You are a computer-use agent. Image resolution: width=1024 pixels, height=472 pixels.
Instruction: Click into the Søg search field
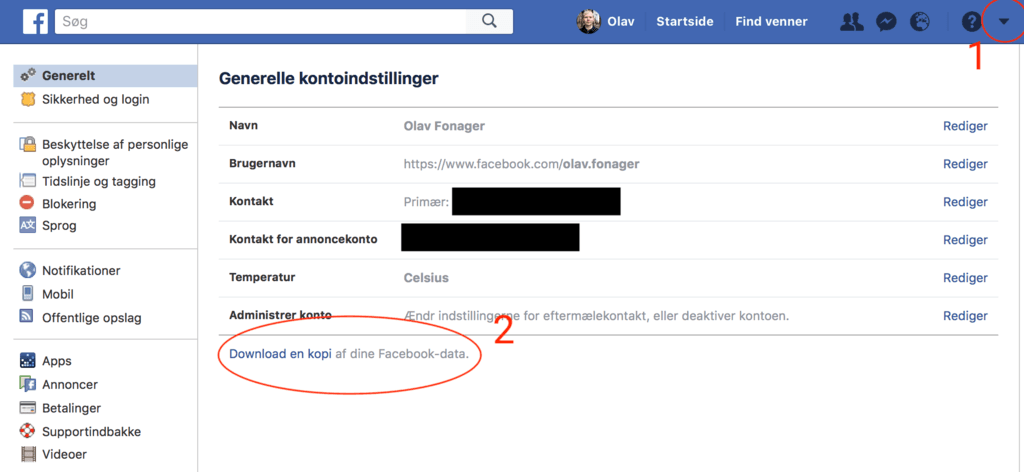click(x=261, y=22)
